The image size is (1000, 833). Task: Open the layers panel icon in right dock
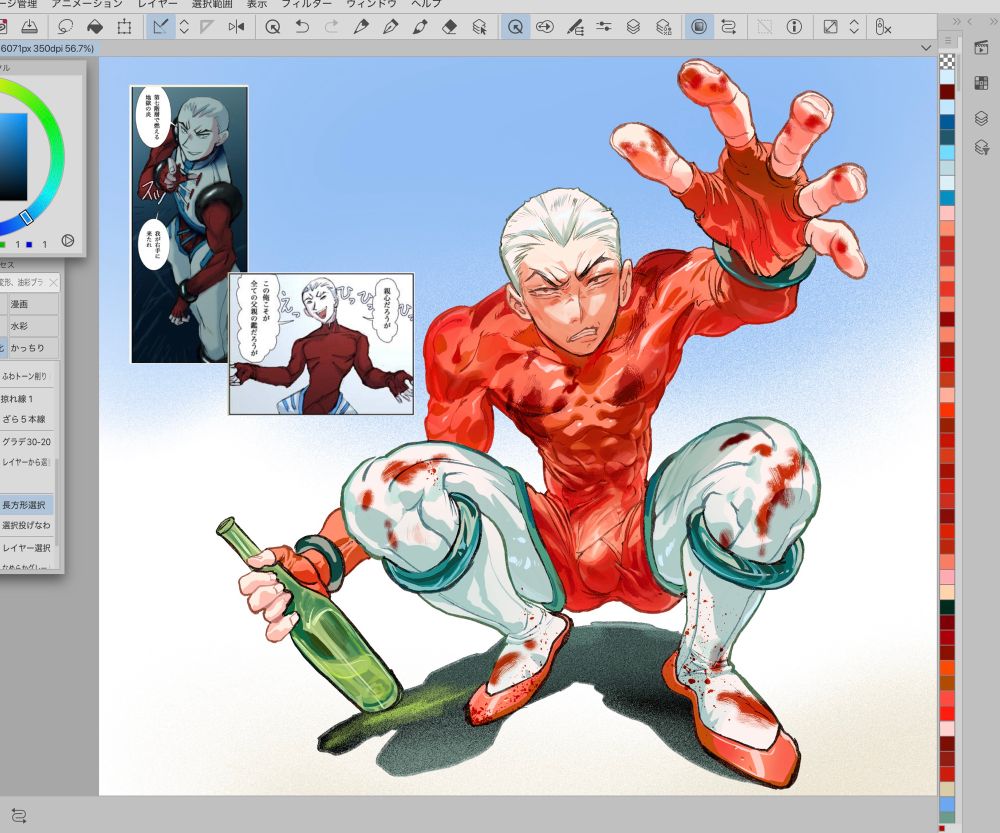(981, 118)
